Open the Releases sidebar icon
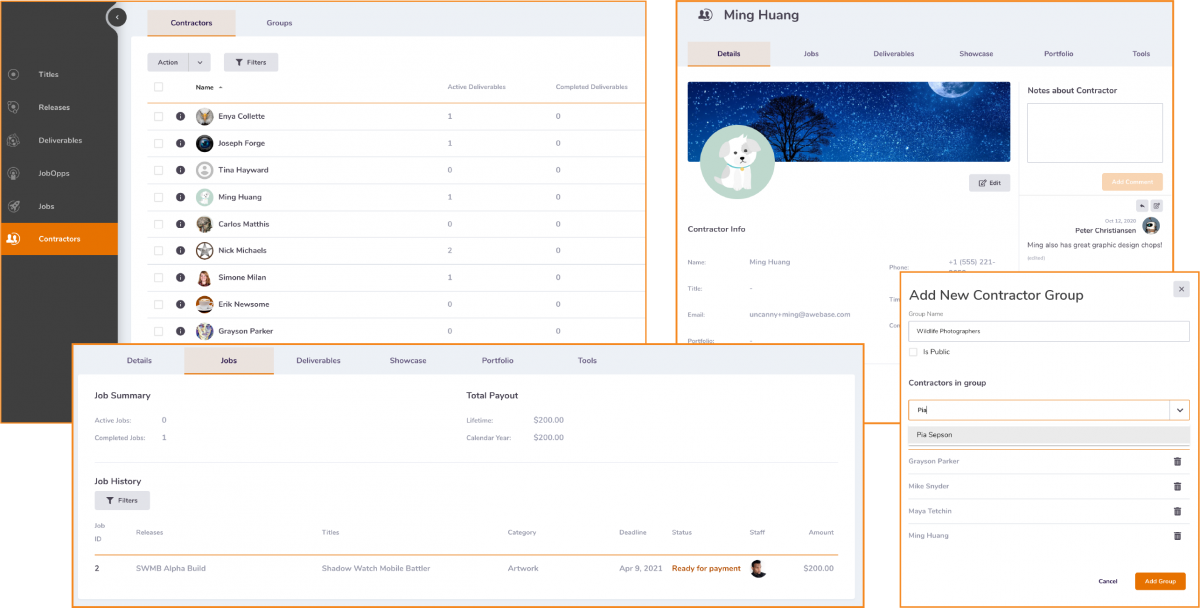The image size is (1200, 608). [14, 107]
